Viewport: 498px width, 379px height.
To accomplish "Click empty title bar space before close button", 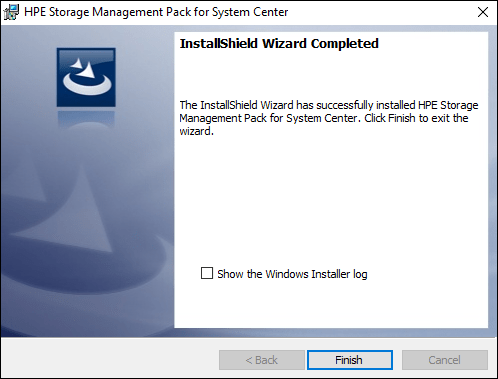I will [x=380, y=12].
